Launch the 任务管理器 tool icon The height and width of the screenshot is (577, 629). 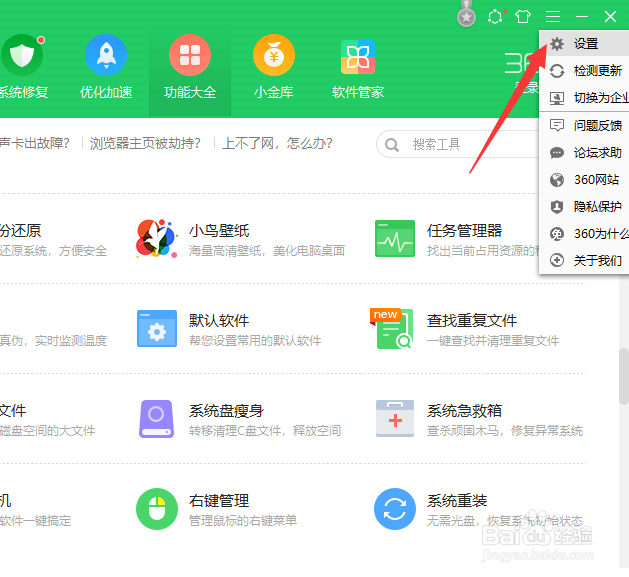click(x=395, y=238)
